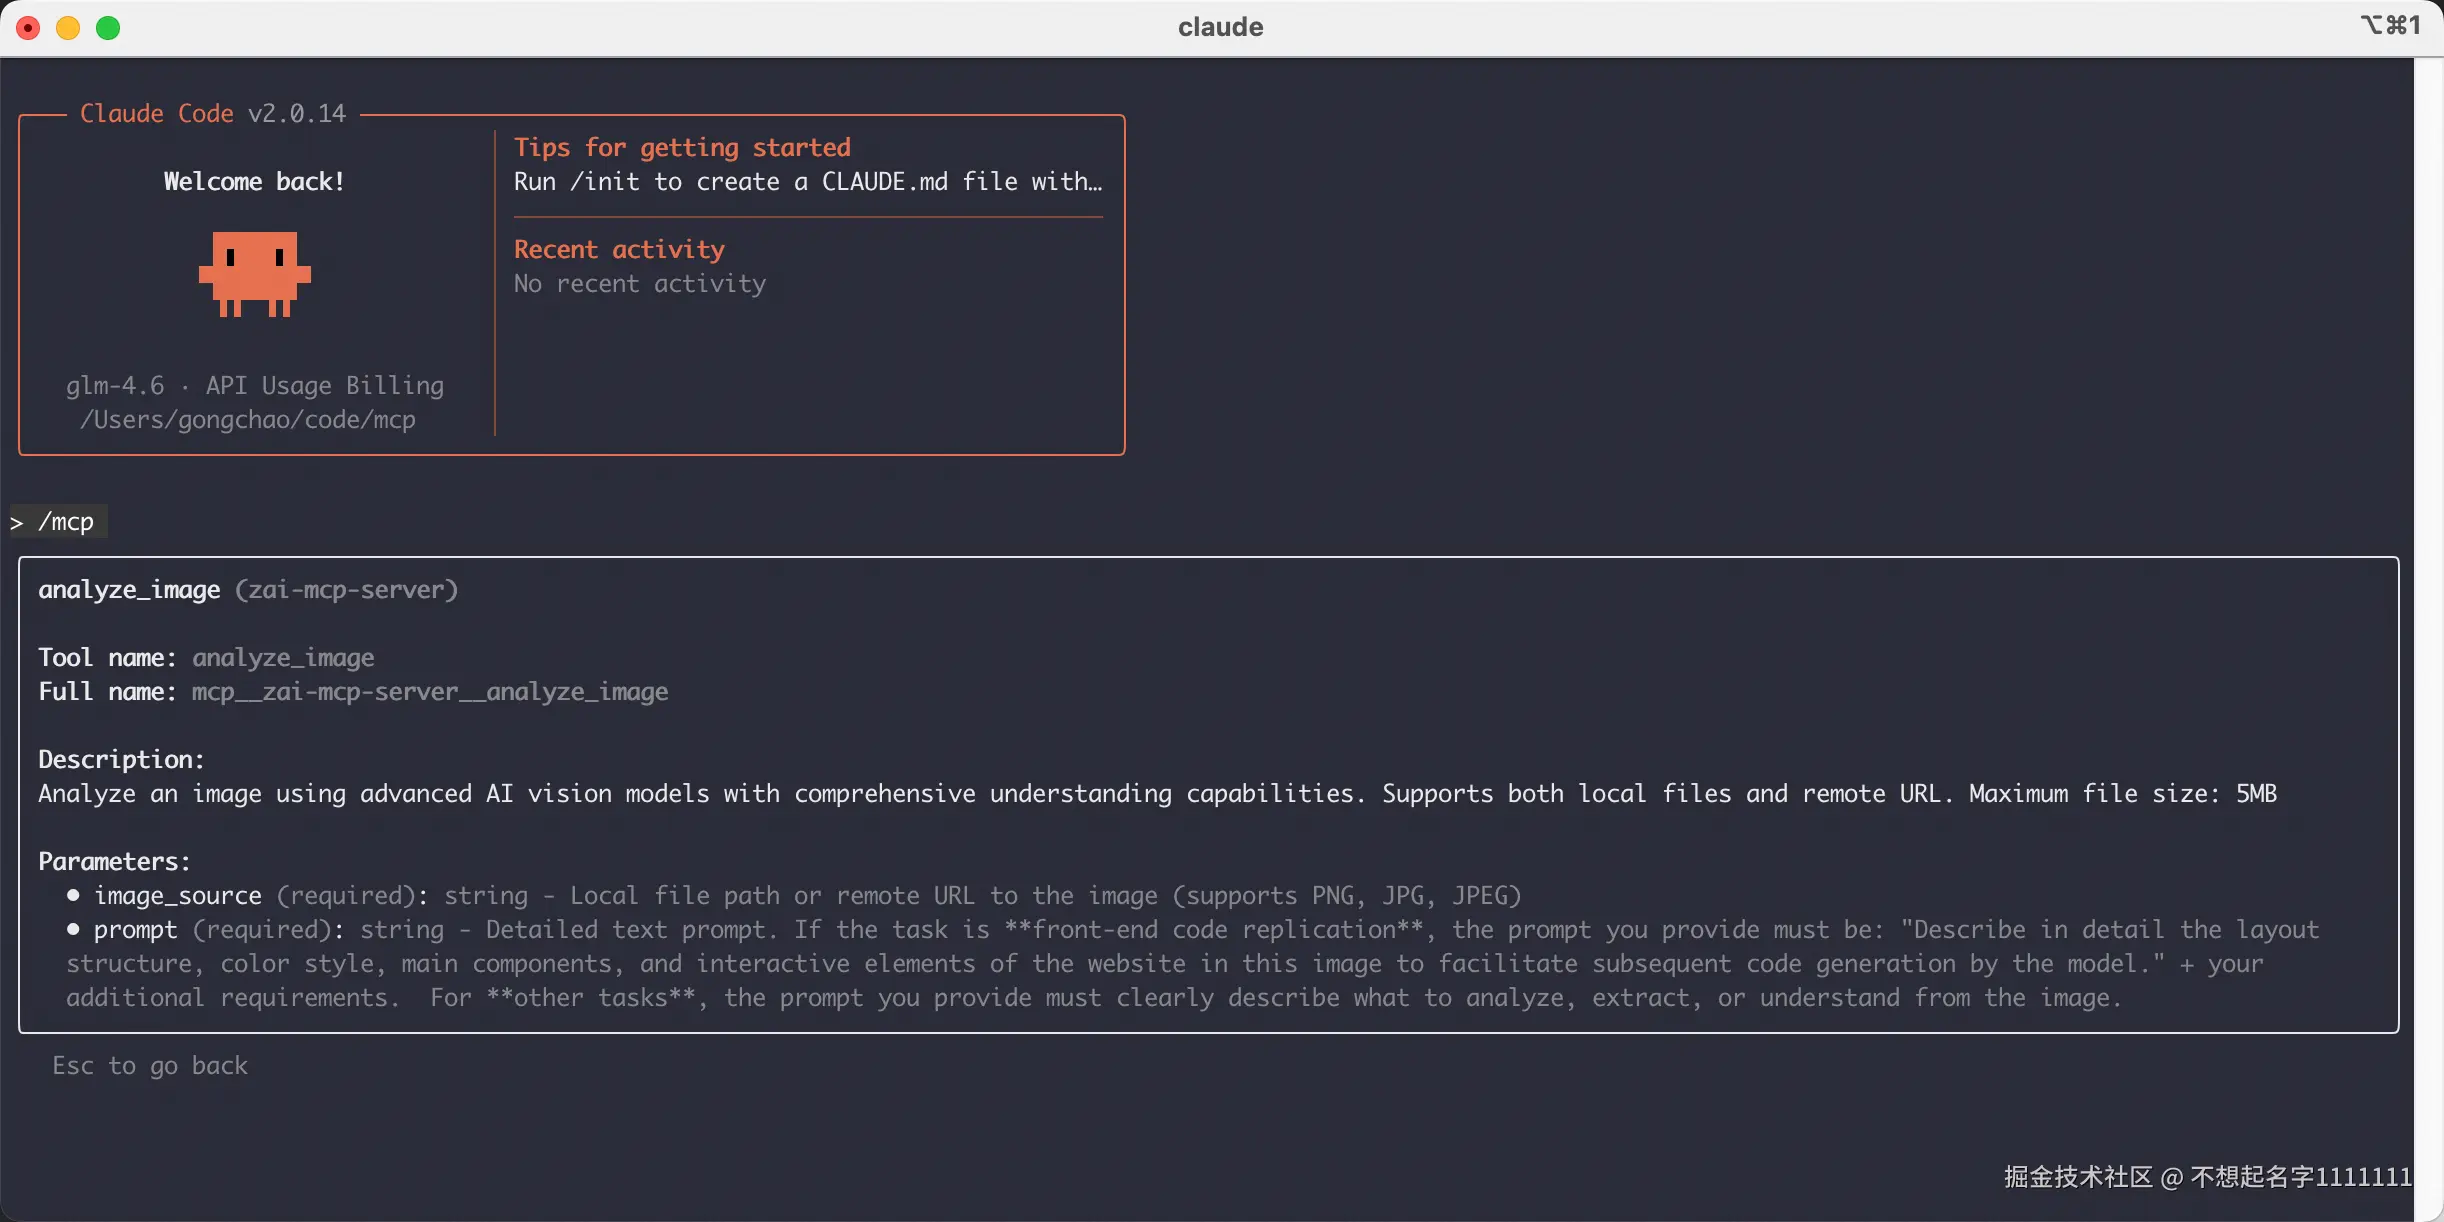
Task: Click the glm-4.6 API Usage Billing label
Action: click(x=255, y=386)
